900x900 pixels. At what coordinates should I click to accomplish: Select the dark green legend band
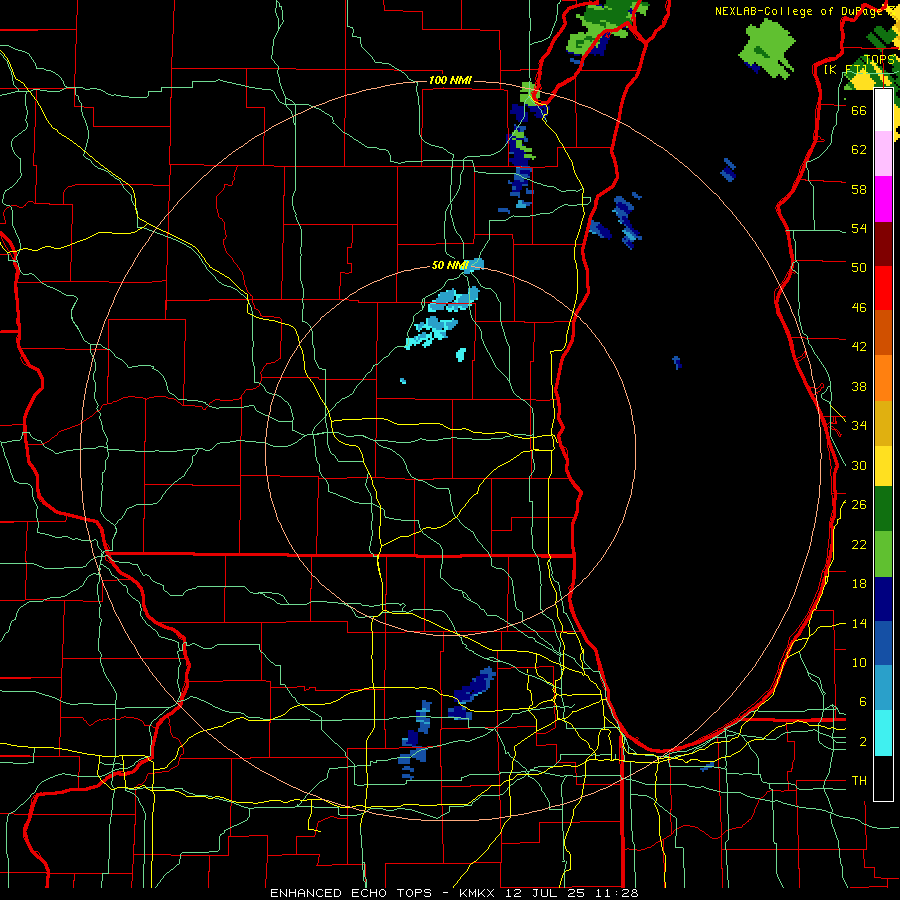pyautogui.click(x=883, y=509)
